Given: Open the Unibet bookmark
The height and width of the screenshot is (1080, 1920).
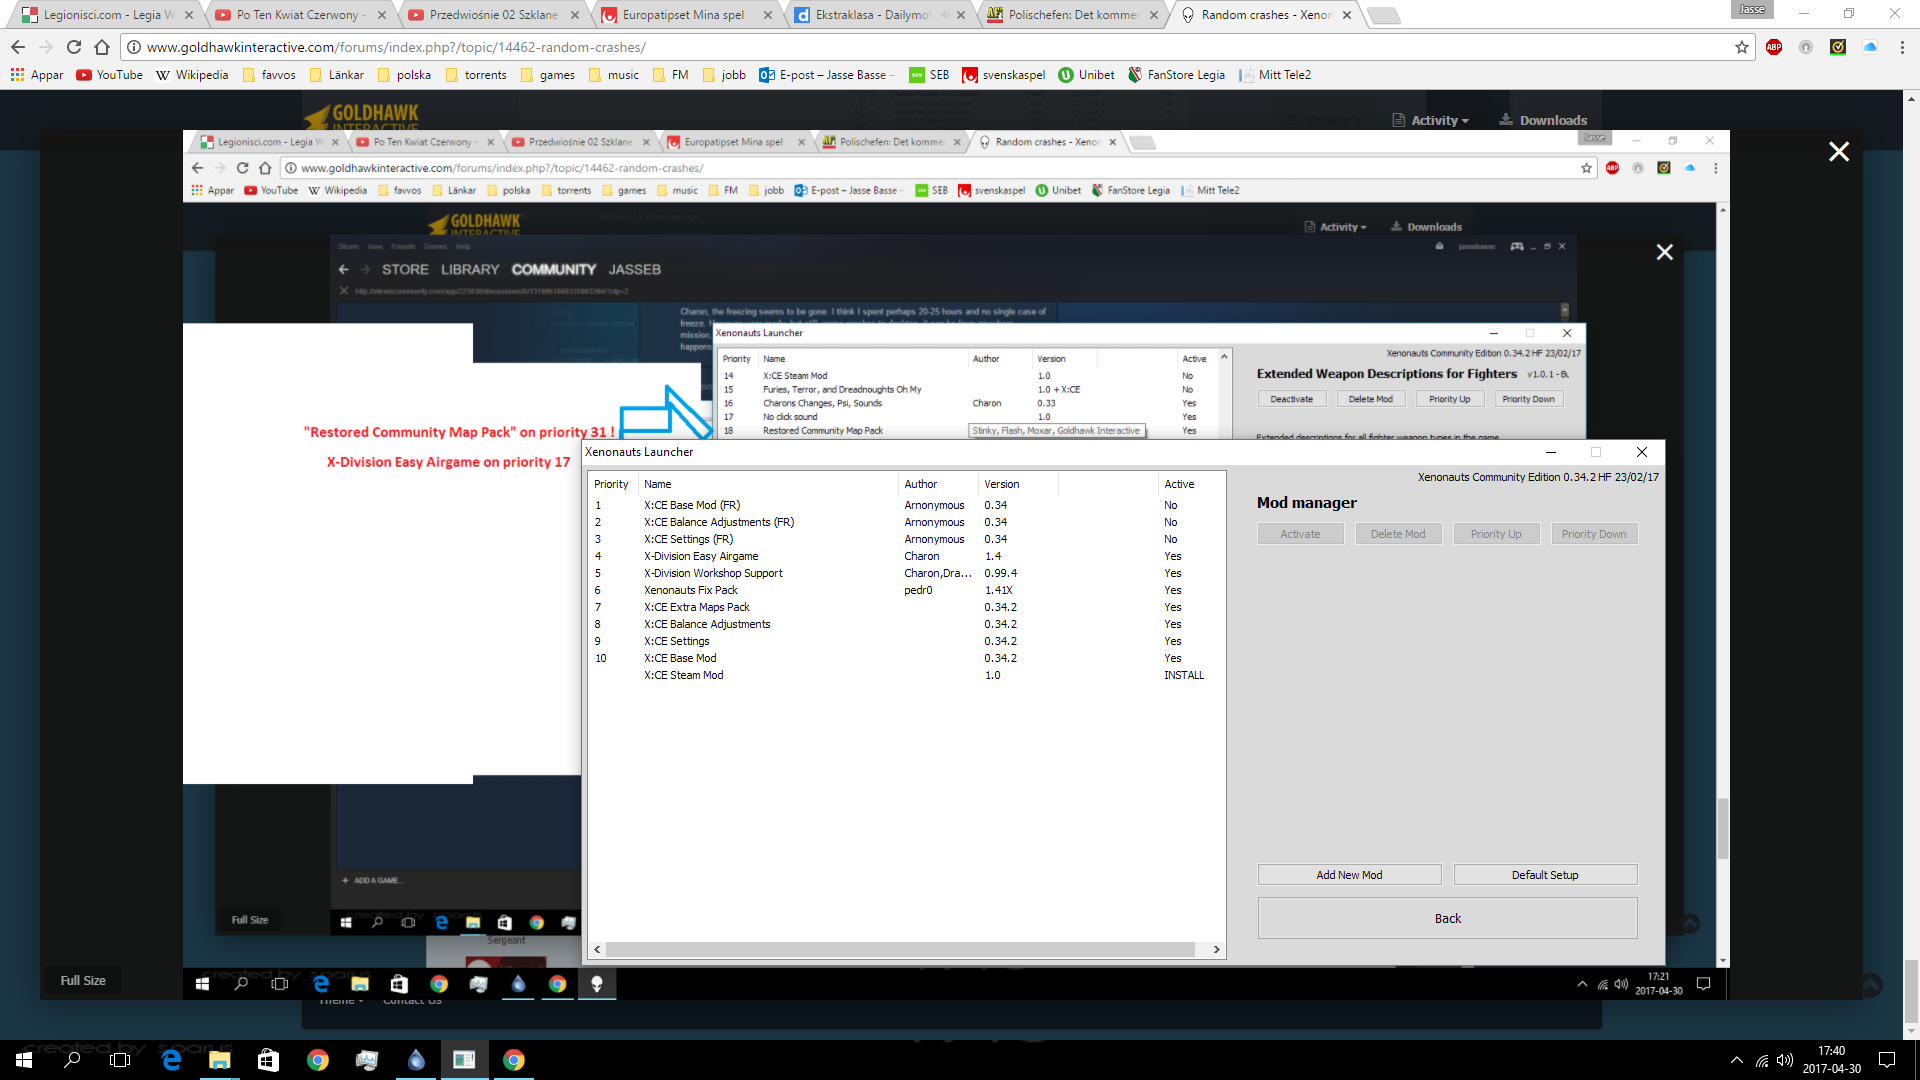Looking at the screenshot, I should coord(1087,75).
